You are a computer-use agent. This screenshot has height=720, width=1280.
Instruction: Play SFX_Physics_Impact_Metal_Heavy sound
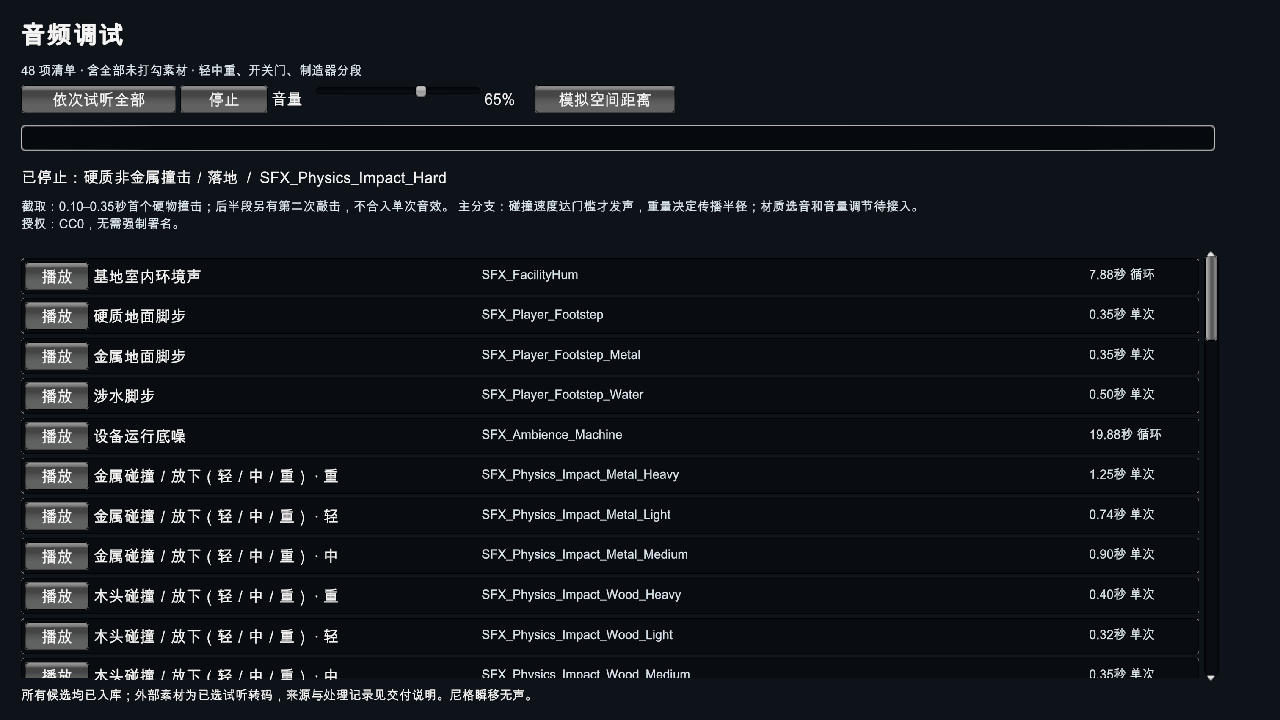(x=57, y=476)
